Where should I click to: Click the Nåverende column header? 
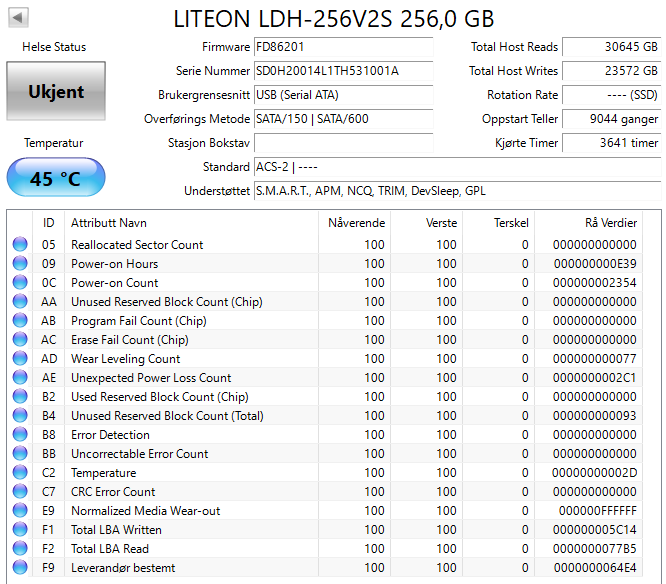pyautogui.click(x=354, y=223)
